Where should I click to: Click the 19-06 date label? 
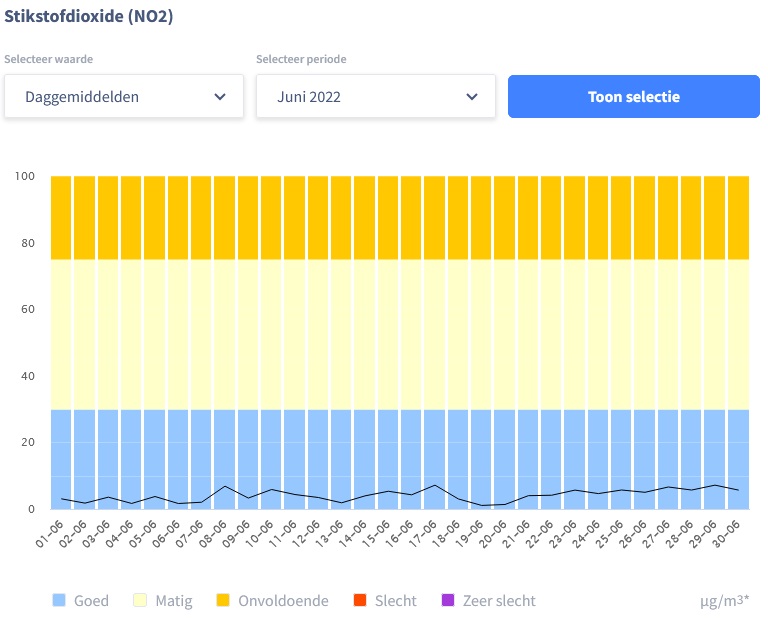pos(469,534)
